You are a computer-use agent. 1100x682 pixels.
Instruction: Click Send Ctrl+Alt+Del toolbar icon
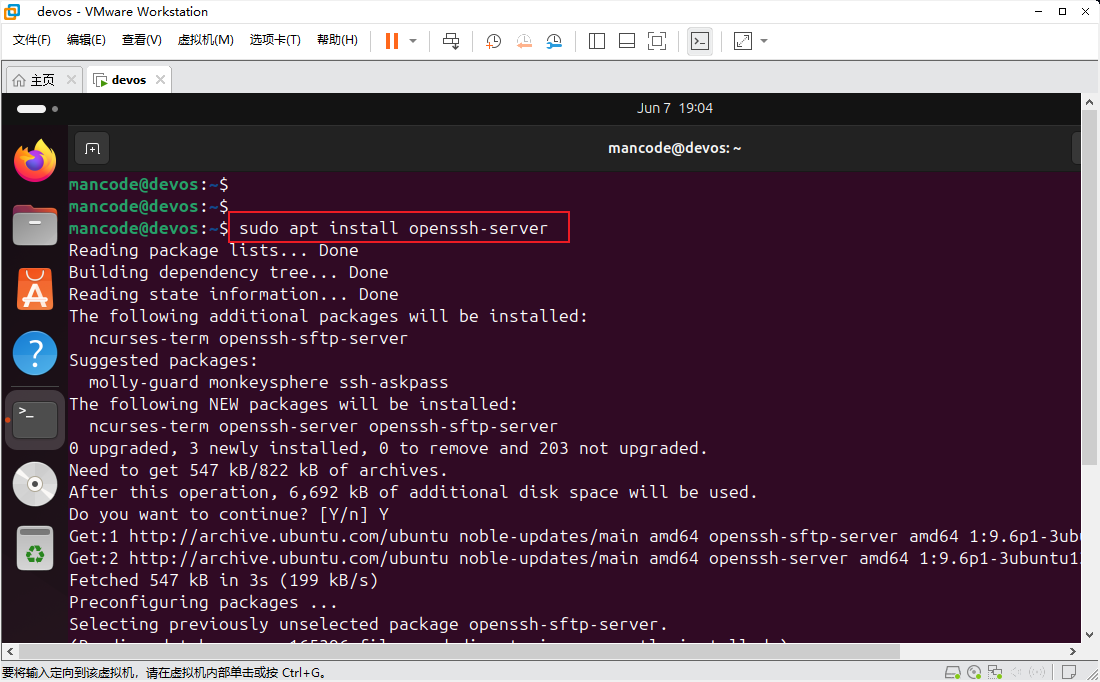click(451, 41)
